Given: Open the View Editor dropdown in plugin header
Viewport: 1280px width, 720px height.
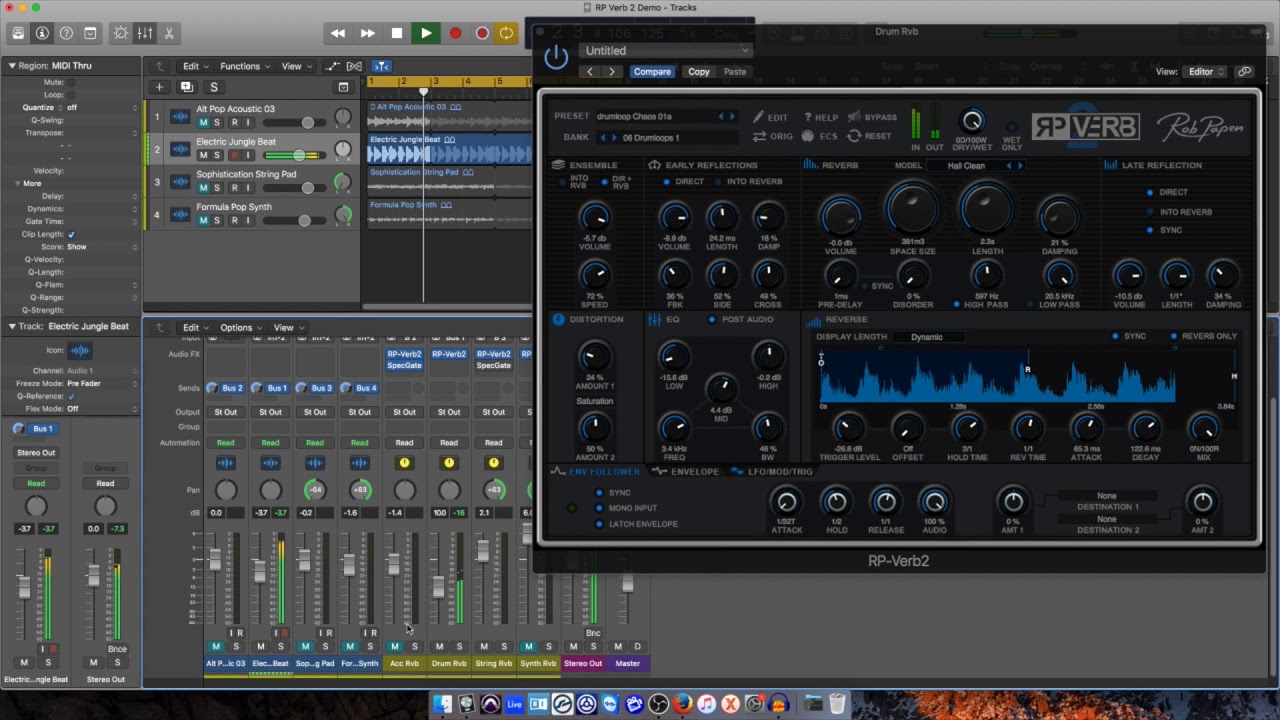Looking at the screenshot, I should pyautogui.click(x=1205, y=71).
